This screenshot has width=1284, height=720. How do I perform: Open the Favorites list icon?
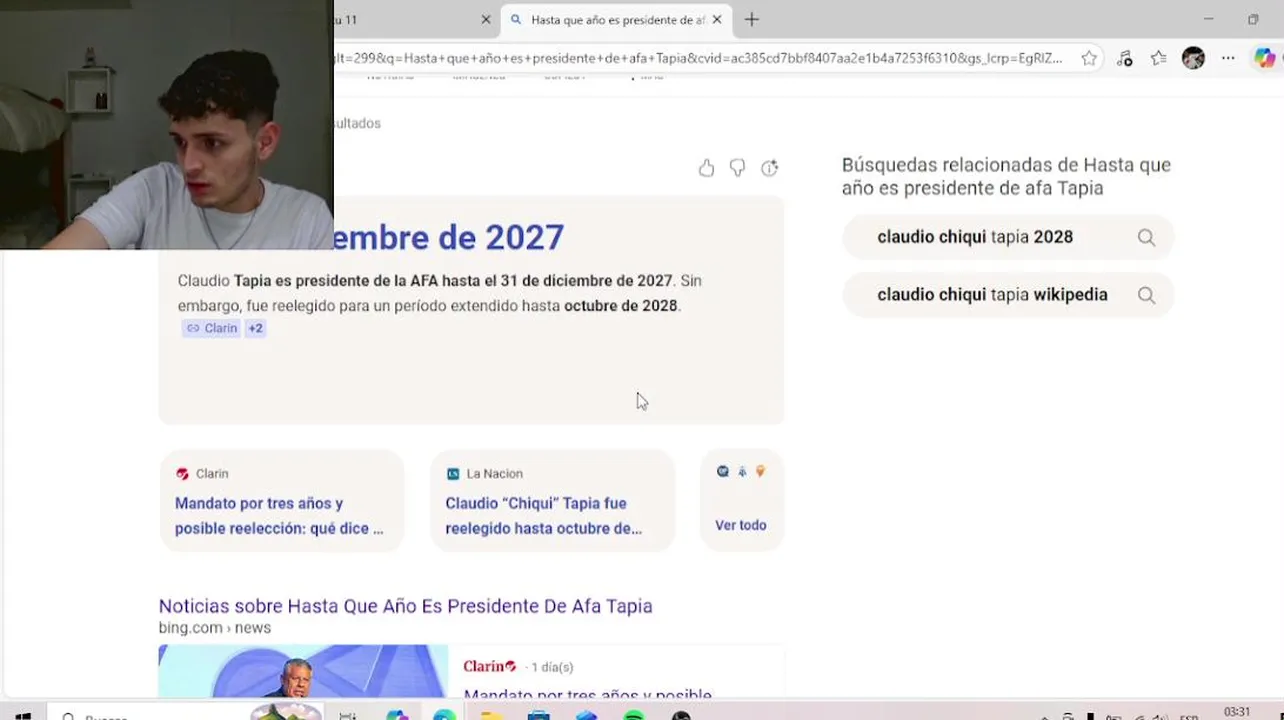1158,58
